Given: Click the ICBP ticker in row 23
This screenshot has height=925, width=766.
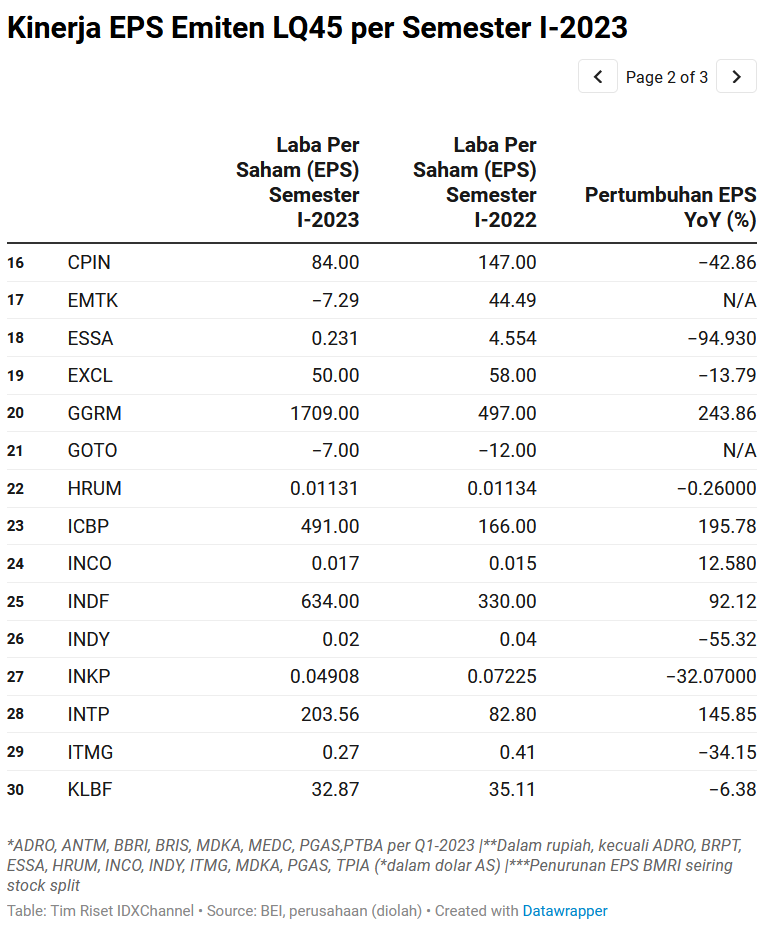Looking at the screenshot, I should (x=88, y=526).
